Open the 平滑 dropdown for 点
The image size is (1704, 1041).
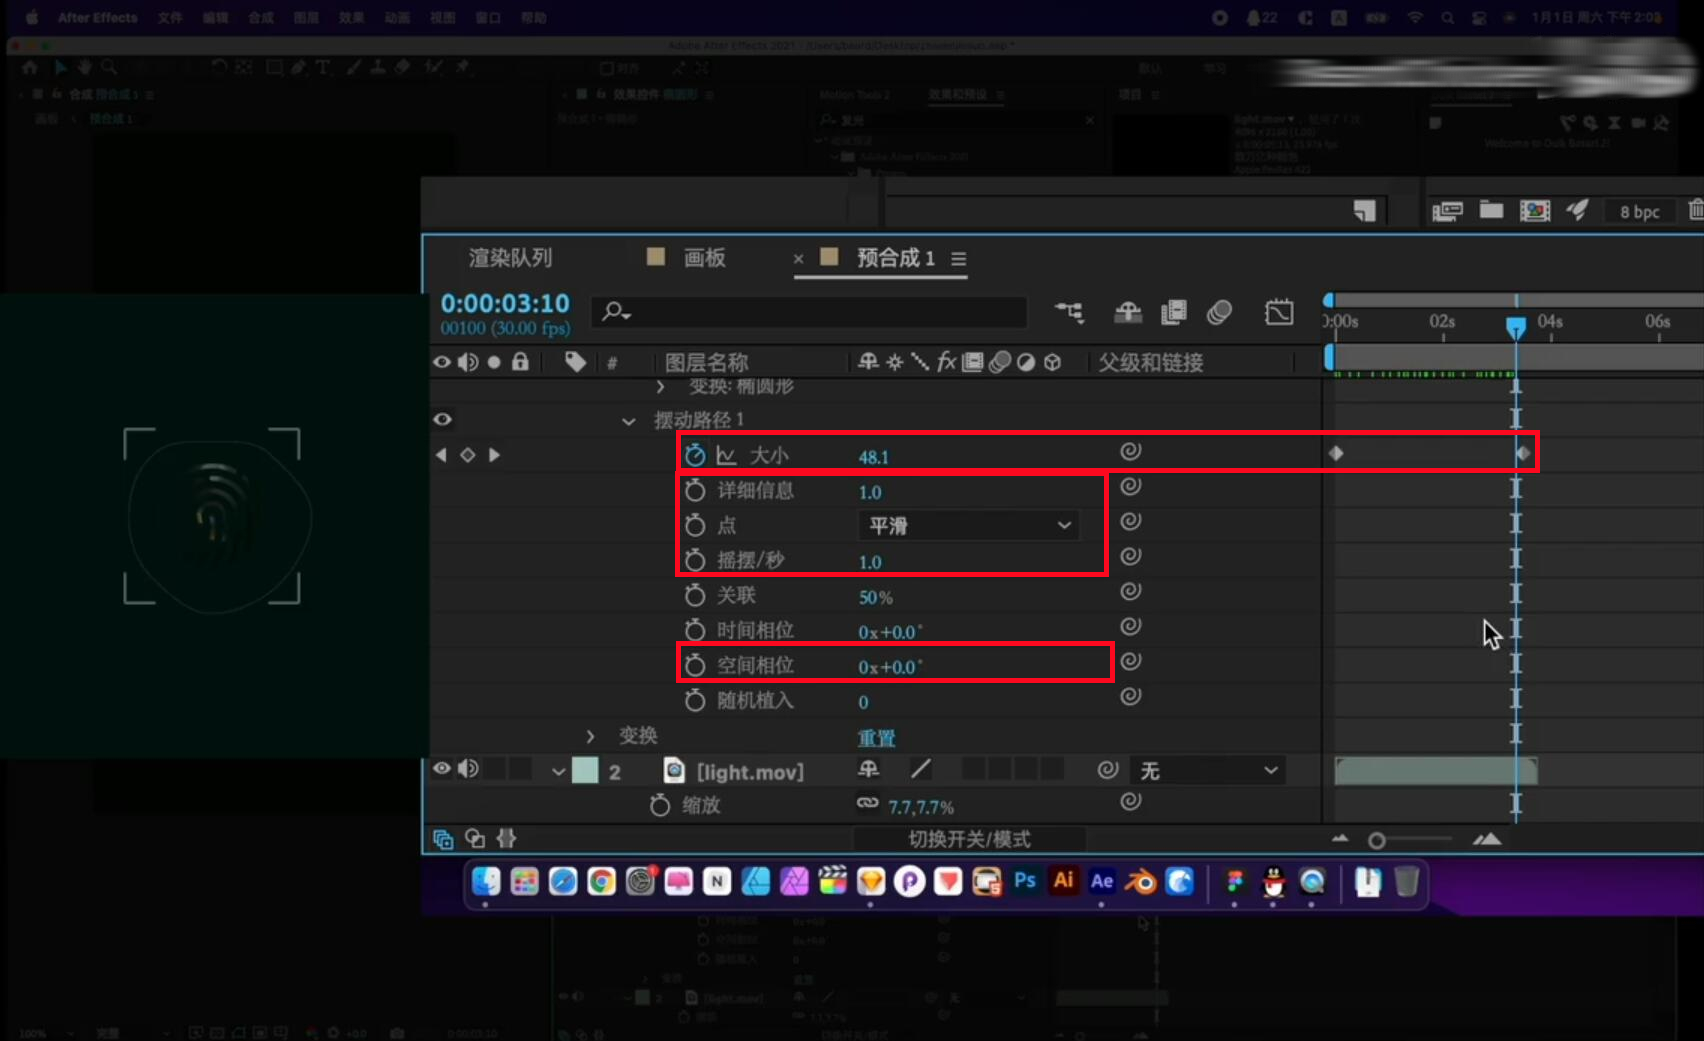[968, 525]
